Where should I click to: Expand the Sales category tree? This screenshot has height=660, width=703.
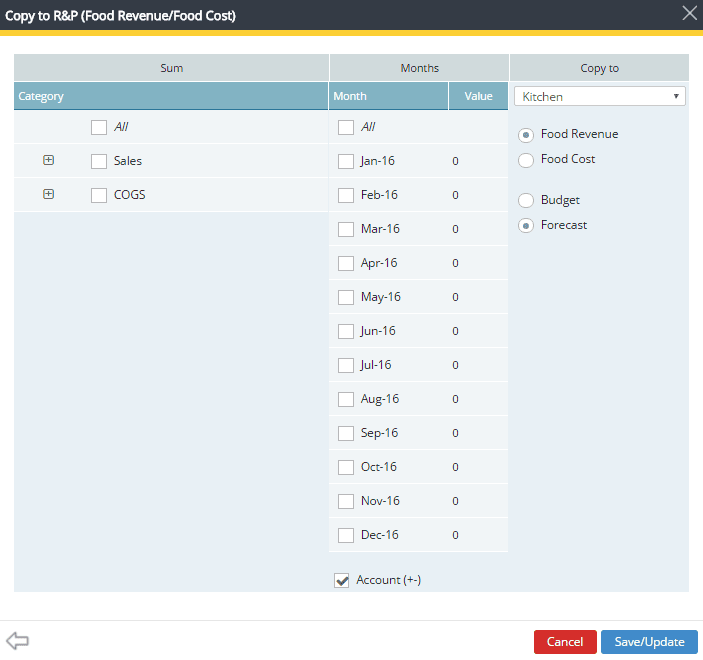coord(49,160)
